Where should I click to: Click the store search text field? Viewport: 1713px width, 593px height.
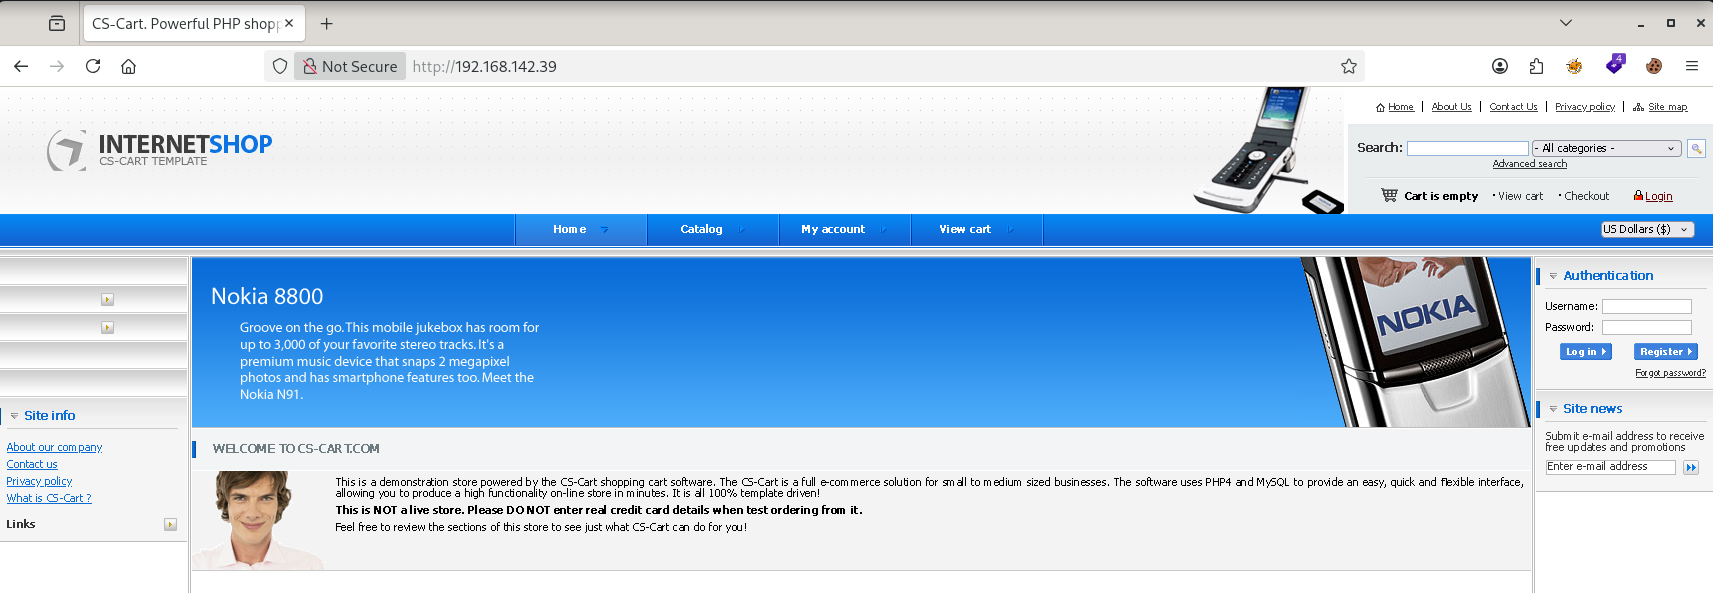1467,148
